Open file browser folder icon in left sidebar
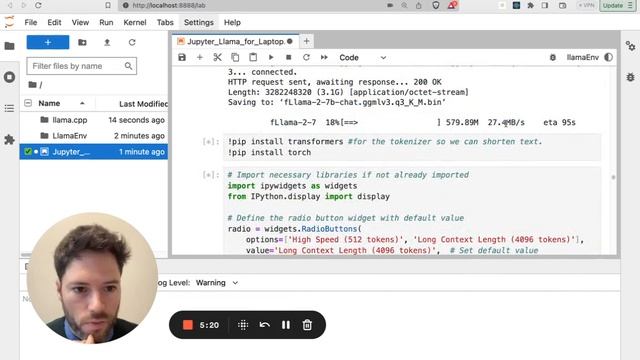The height and width of the screenshot is (360, 640). coord(9,46)
